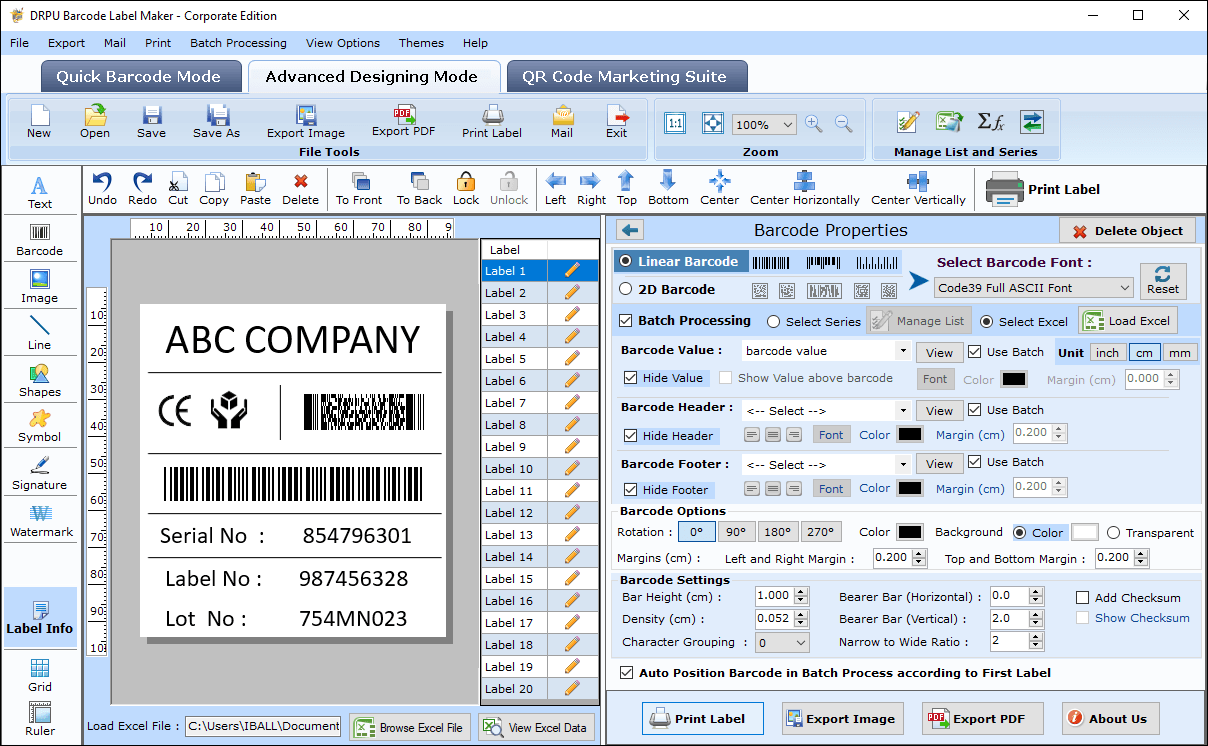Image resolution: width=1208 pixels, height=746 pixels.
Task: Click the Barcode Value color swatch
Action: (1014, 379)
